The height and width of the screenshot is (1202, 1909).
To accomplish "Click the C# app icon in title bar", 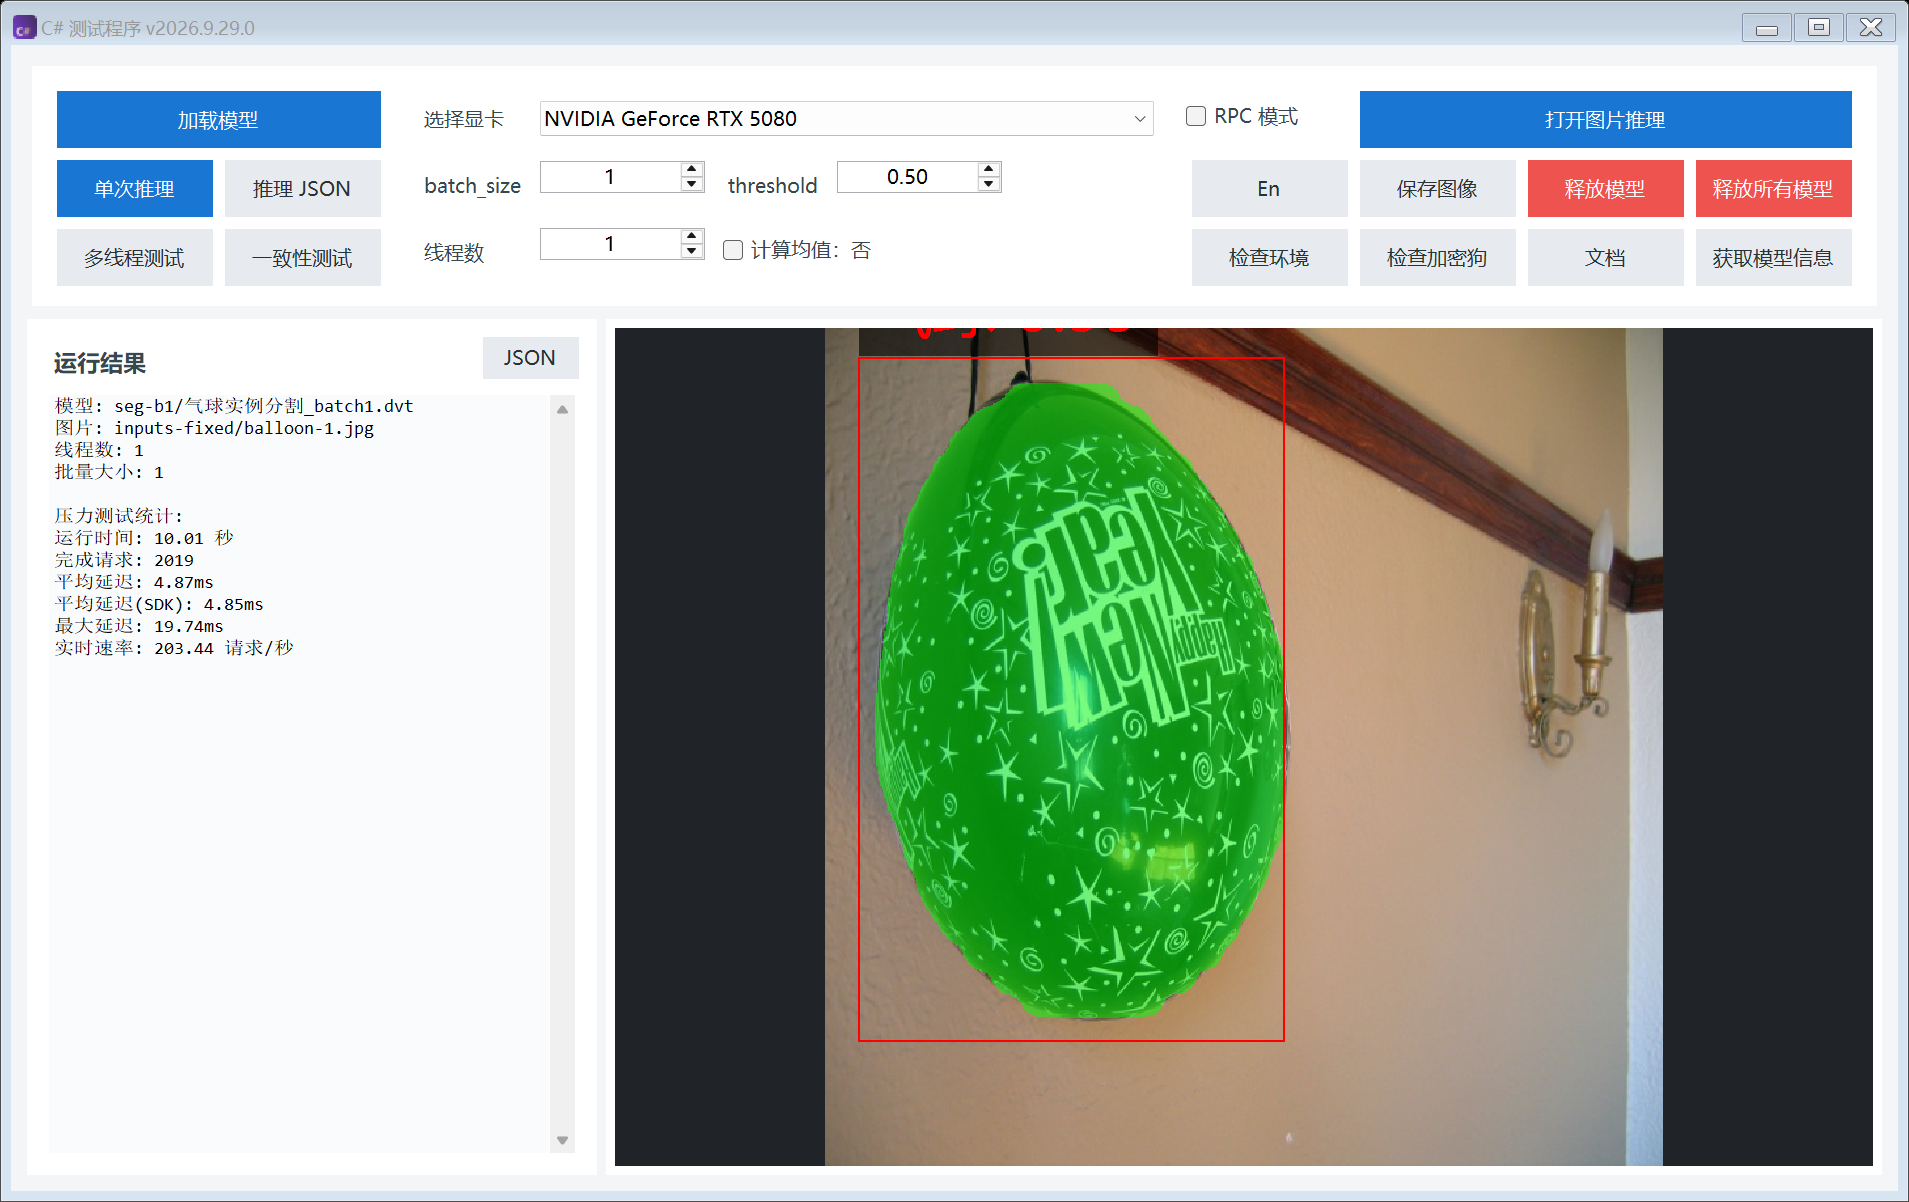I will coord(24,28).
